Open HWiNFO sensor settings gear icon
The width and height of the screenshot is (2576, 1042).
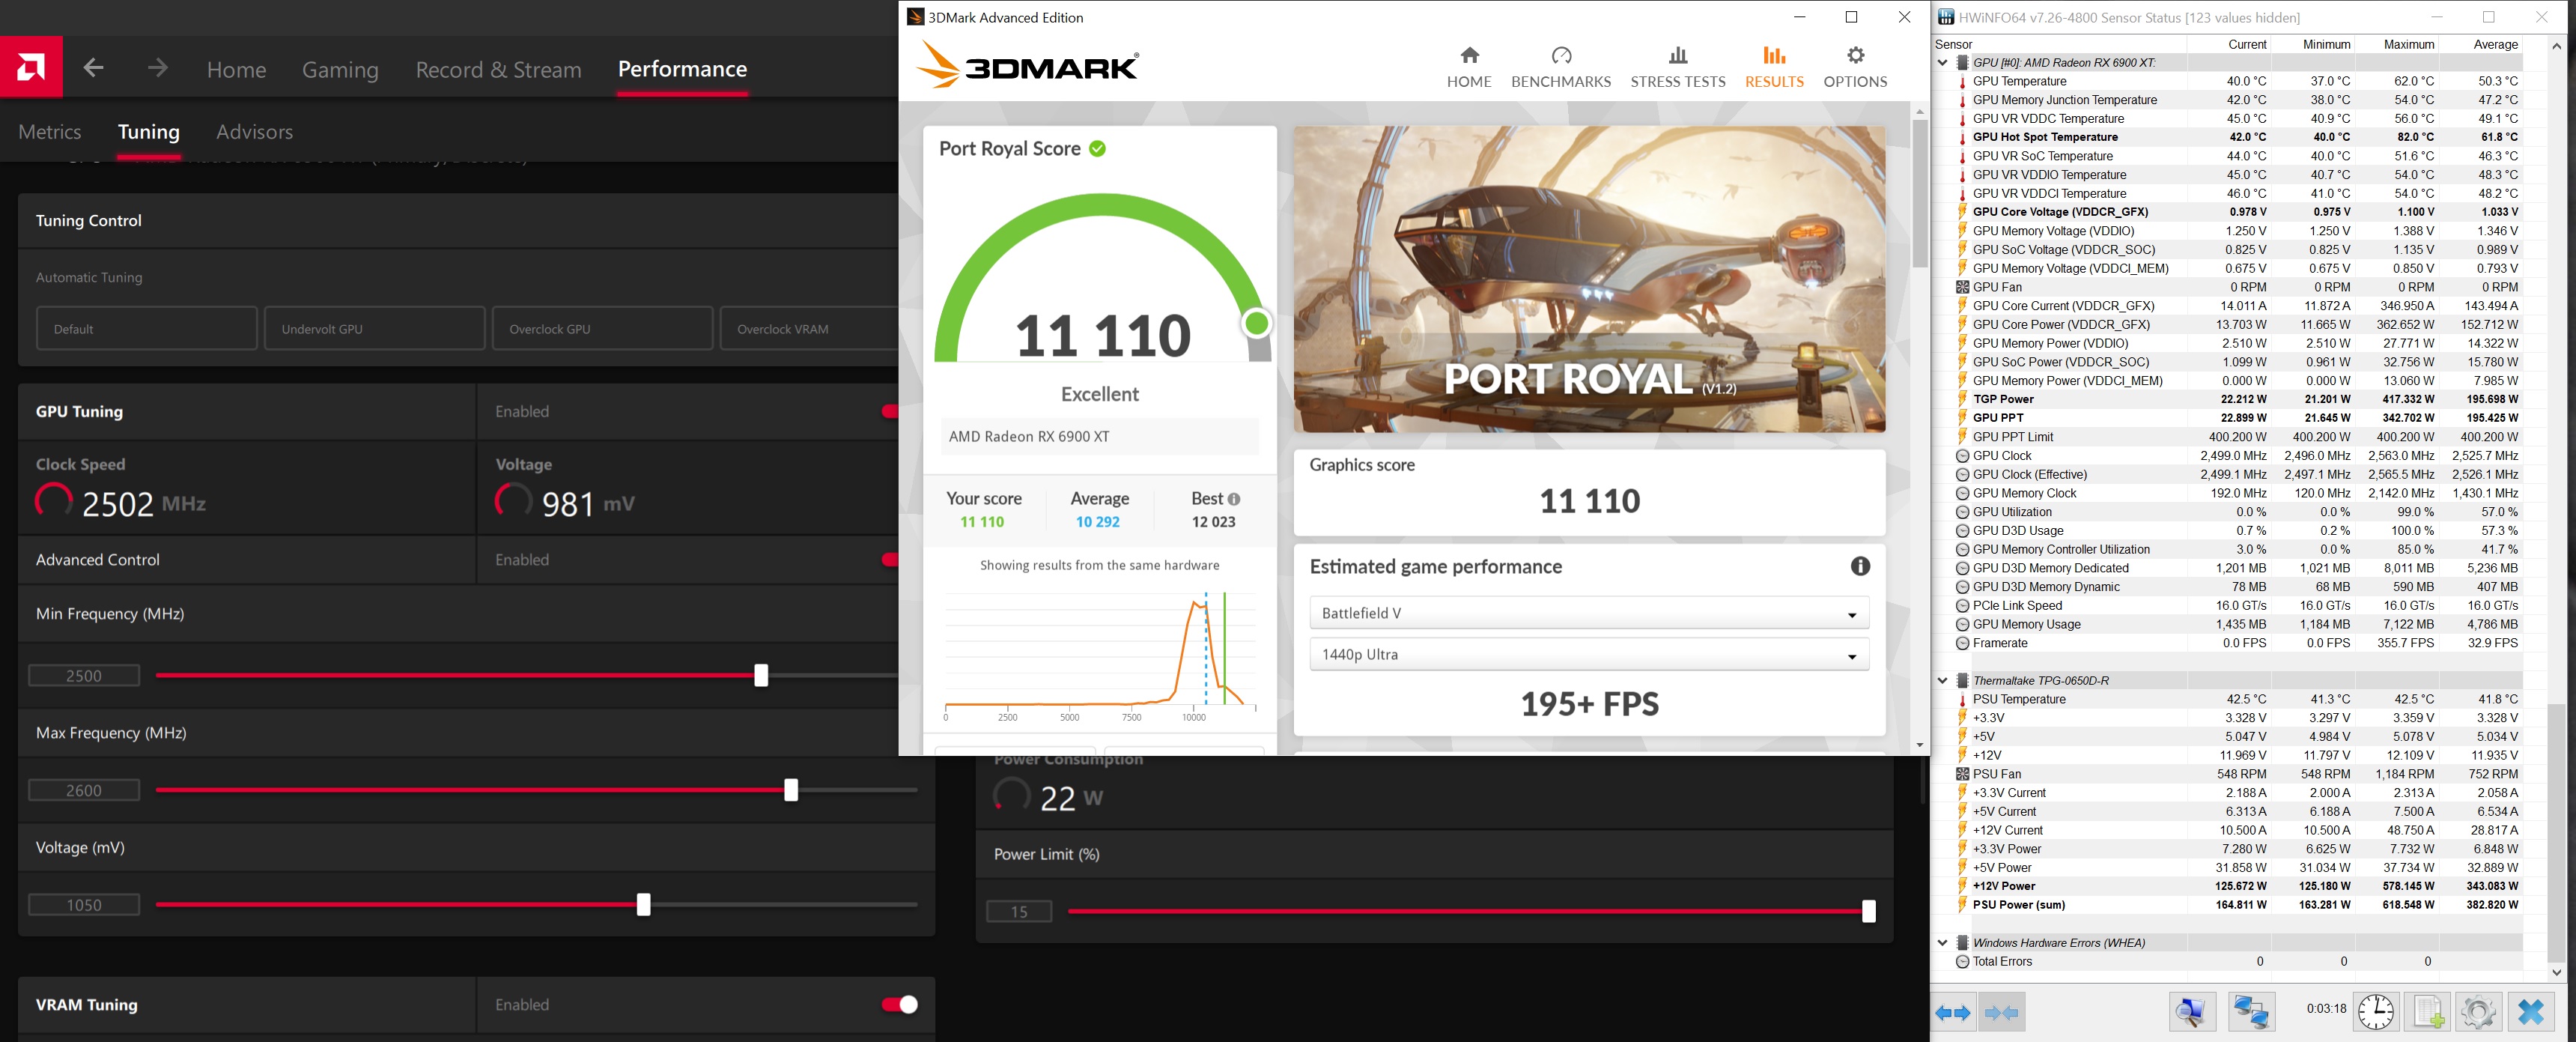coord(2478,1013)
